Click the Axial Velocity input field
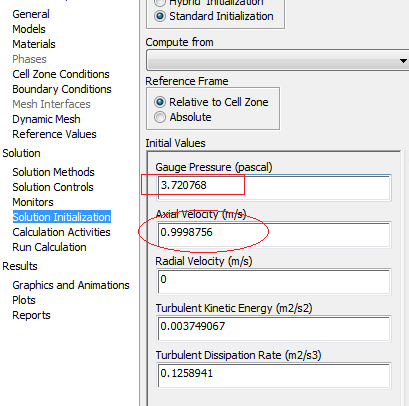This screenshot has height=406, width=409. [274, 235]
